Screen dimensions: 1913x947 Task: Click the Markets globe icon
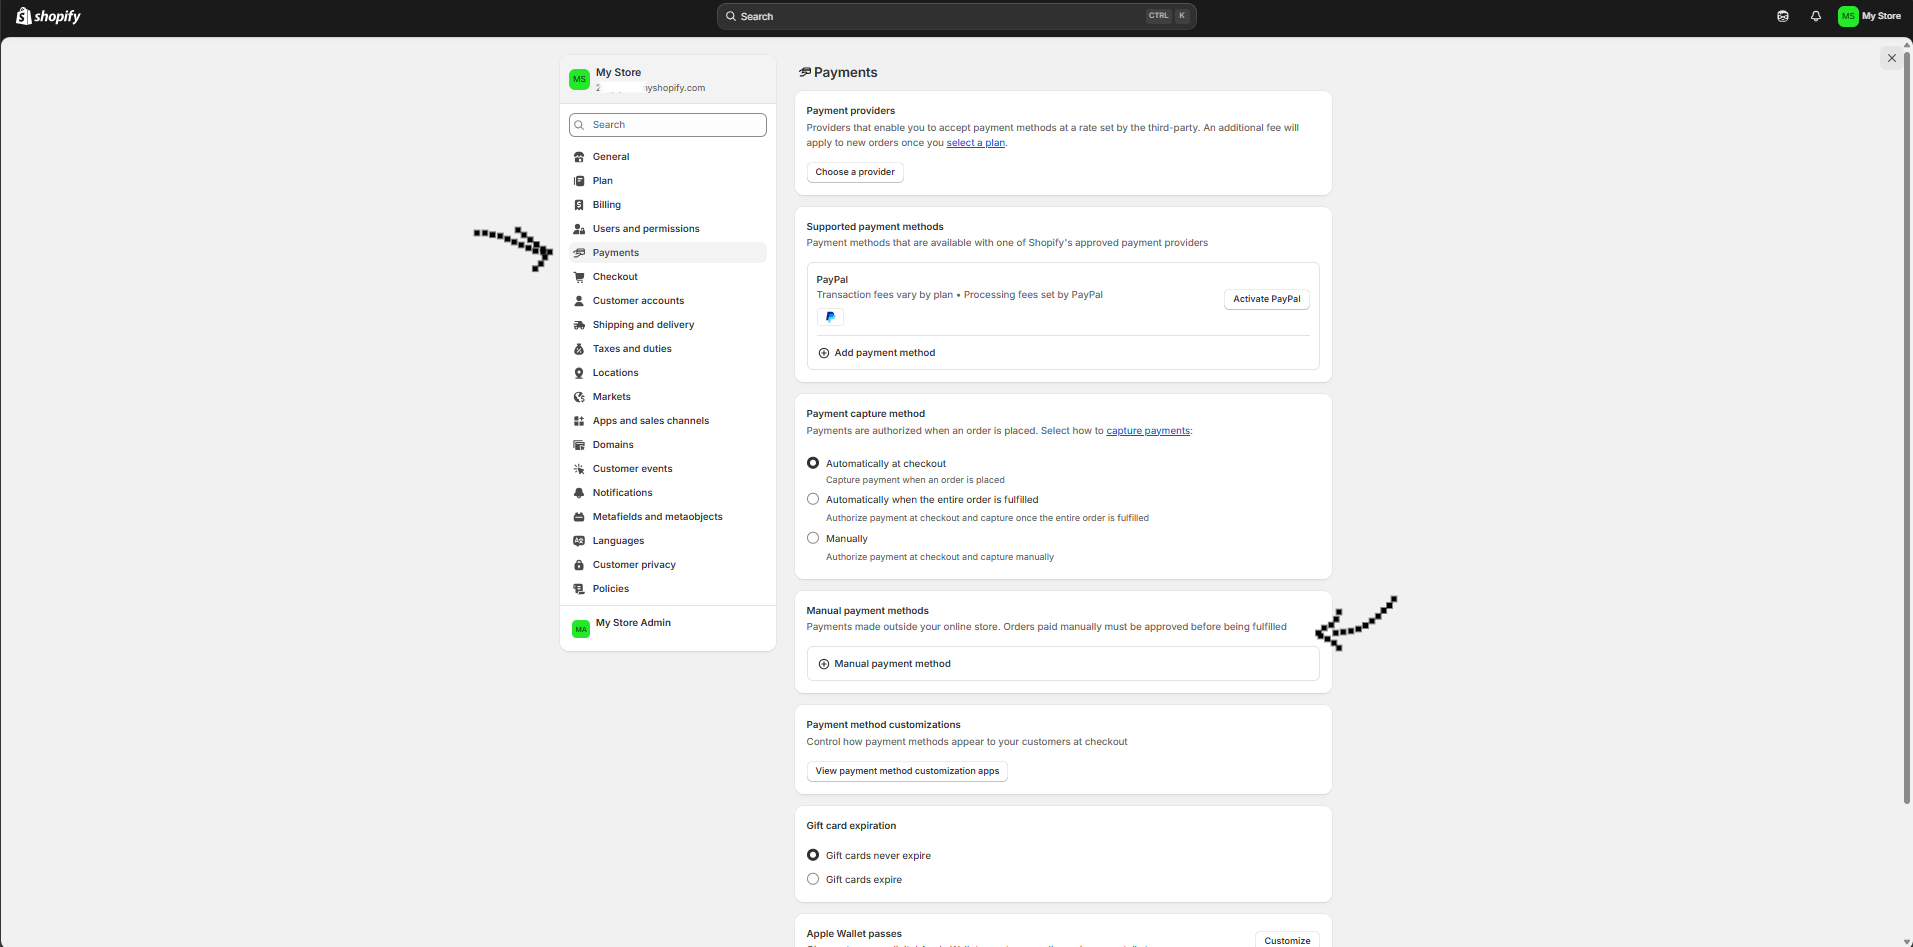click(579, 397)
